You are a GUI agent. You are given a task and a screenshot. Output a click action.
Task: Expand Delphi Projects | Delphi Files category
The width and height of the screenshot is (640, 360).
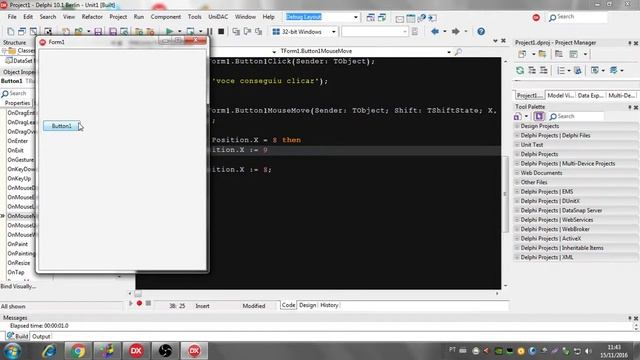[x=517, y=136]
